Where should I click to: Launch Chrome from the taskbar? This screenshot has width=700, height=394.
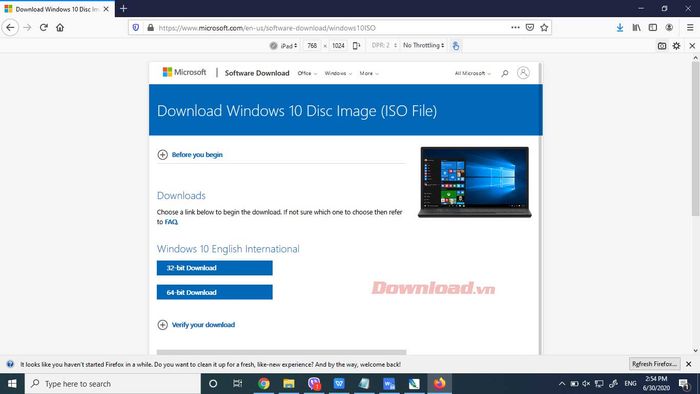coord(264,384)
